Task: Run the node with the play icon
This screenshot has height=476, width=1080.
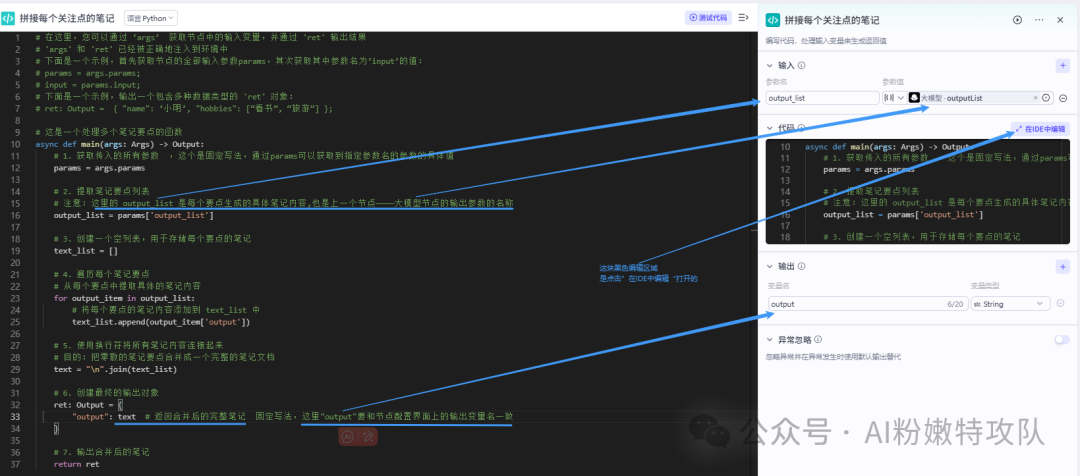Action: coord(1017,20)
